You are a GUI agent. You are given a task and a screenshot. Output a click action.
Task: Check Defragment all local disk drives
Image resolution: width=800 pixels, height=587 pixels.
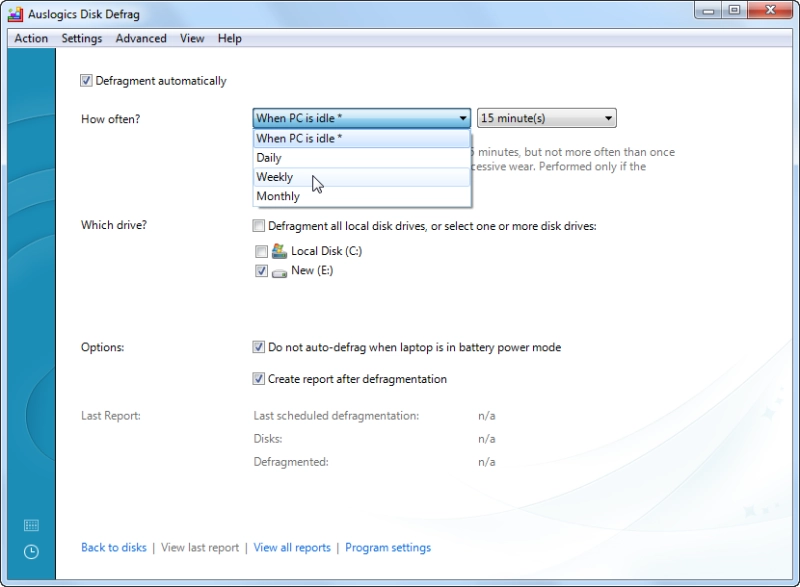click(259, 225)
